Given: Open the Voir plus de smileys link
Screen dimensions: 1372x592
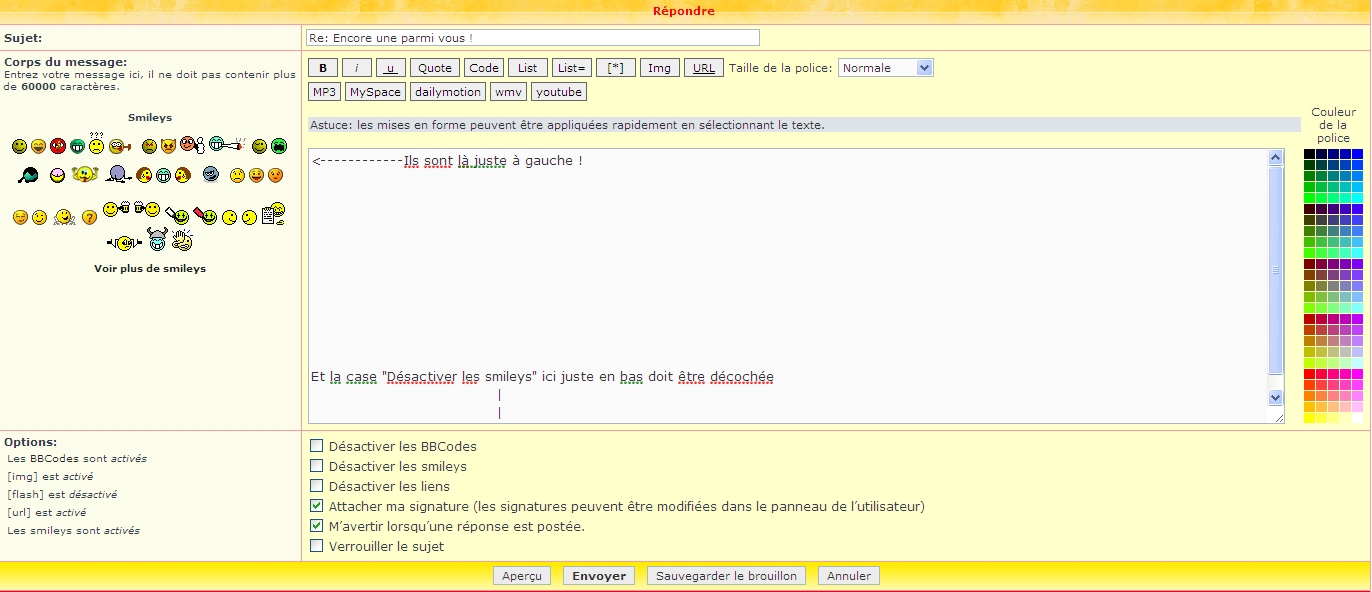Looking at the screenshot, I should pos(150,269).
